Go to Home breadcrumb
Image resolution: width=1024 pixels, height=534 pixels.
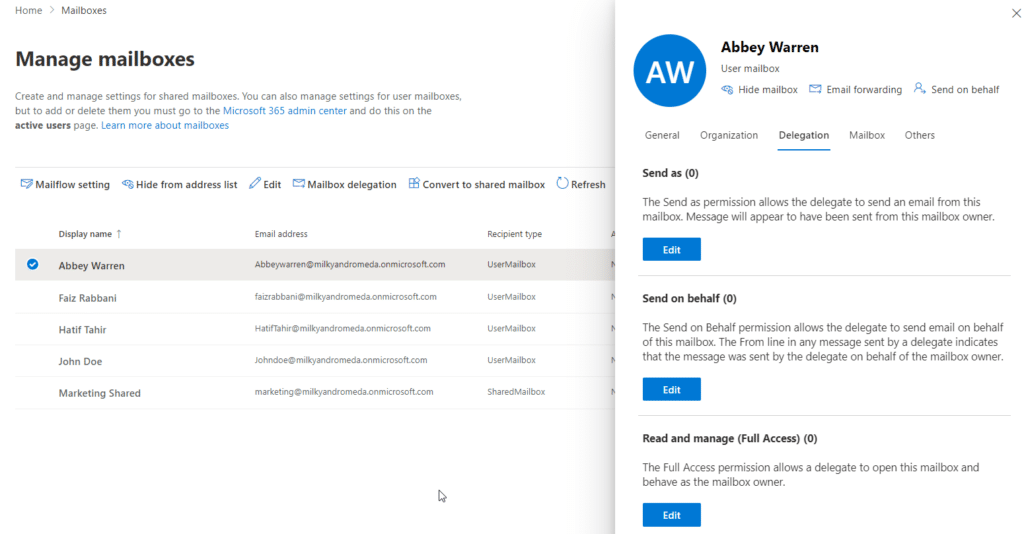tap(29, 10)
